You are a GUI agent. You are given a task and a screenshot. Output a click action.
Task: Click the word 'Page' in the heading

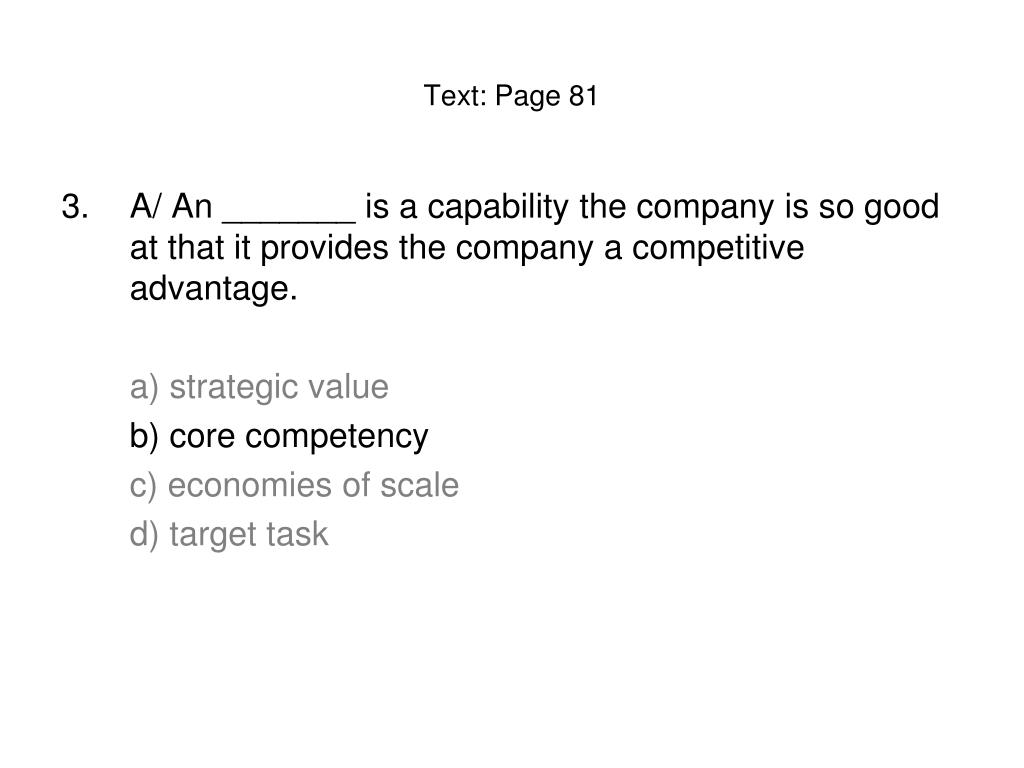528,96
